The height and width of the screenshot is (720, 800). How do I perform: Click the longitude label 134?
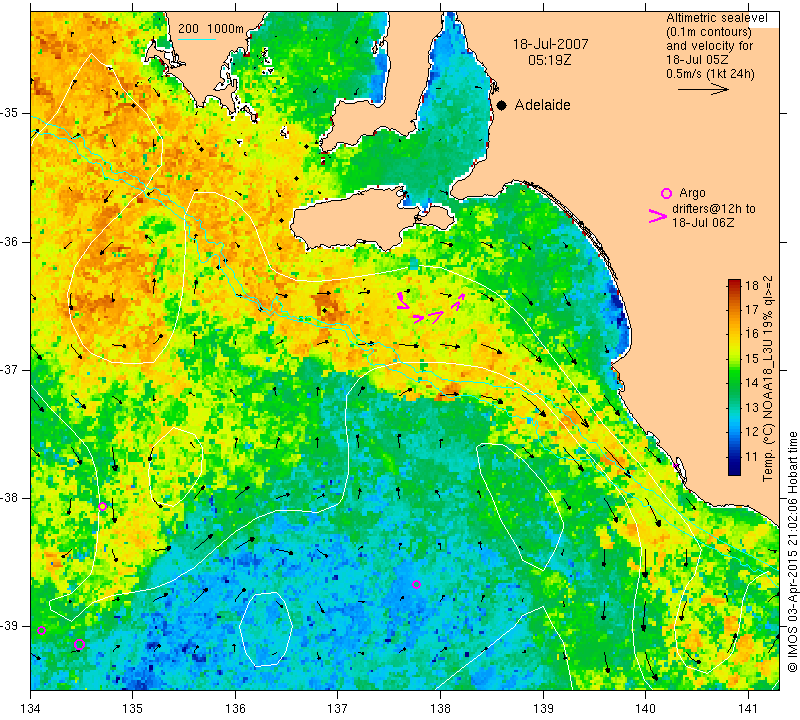pyautogui.click(x=31, y=709)
